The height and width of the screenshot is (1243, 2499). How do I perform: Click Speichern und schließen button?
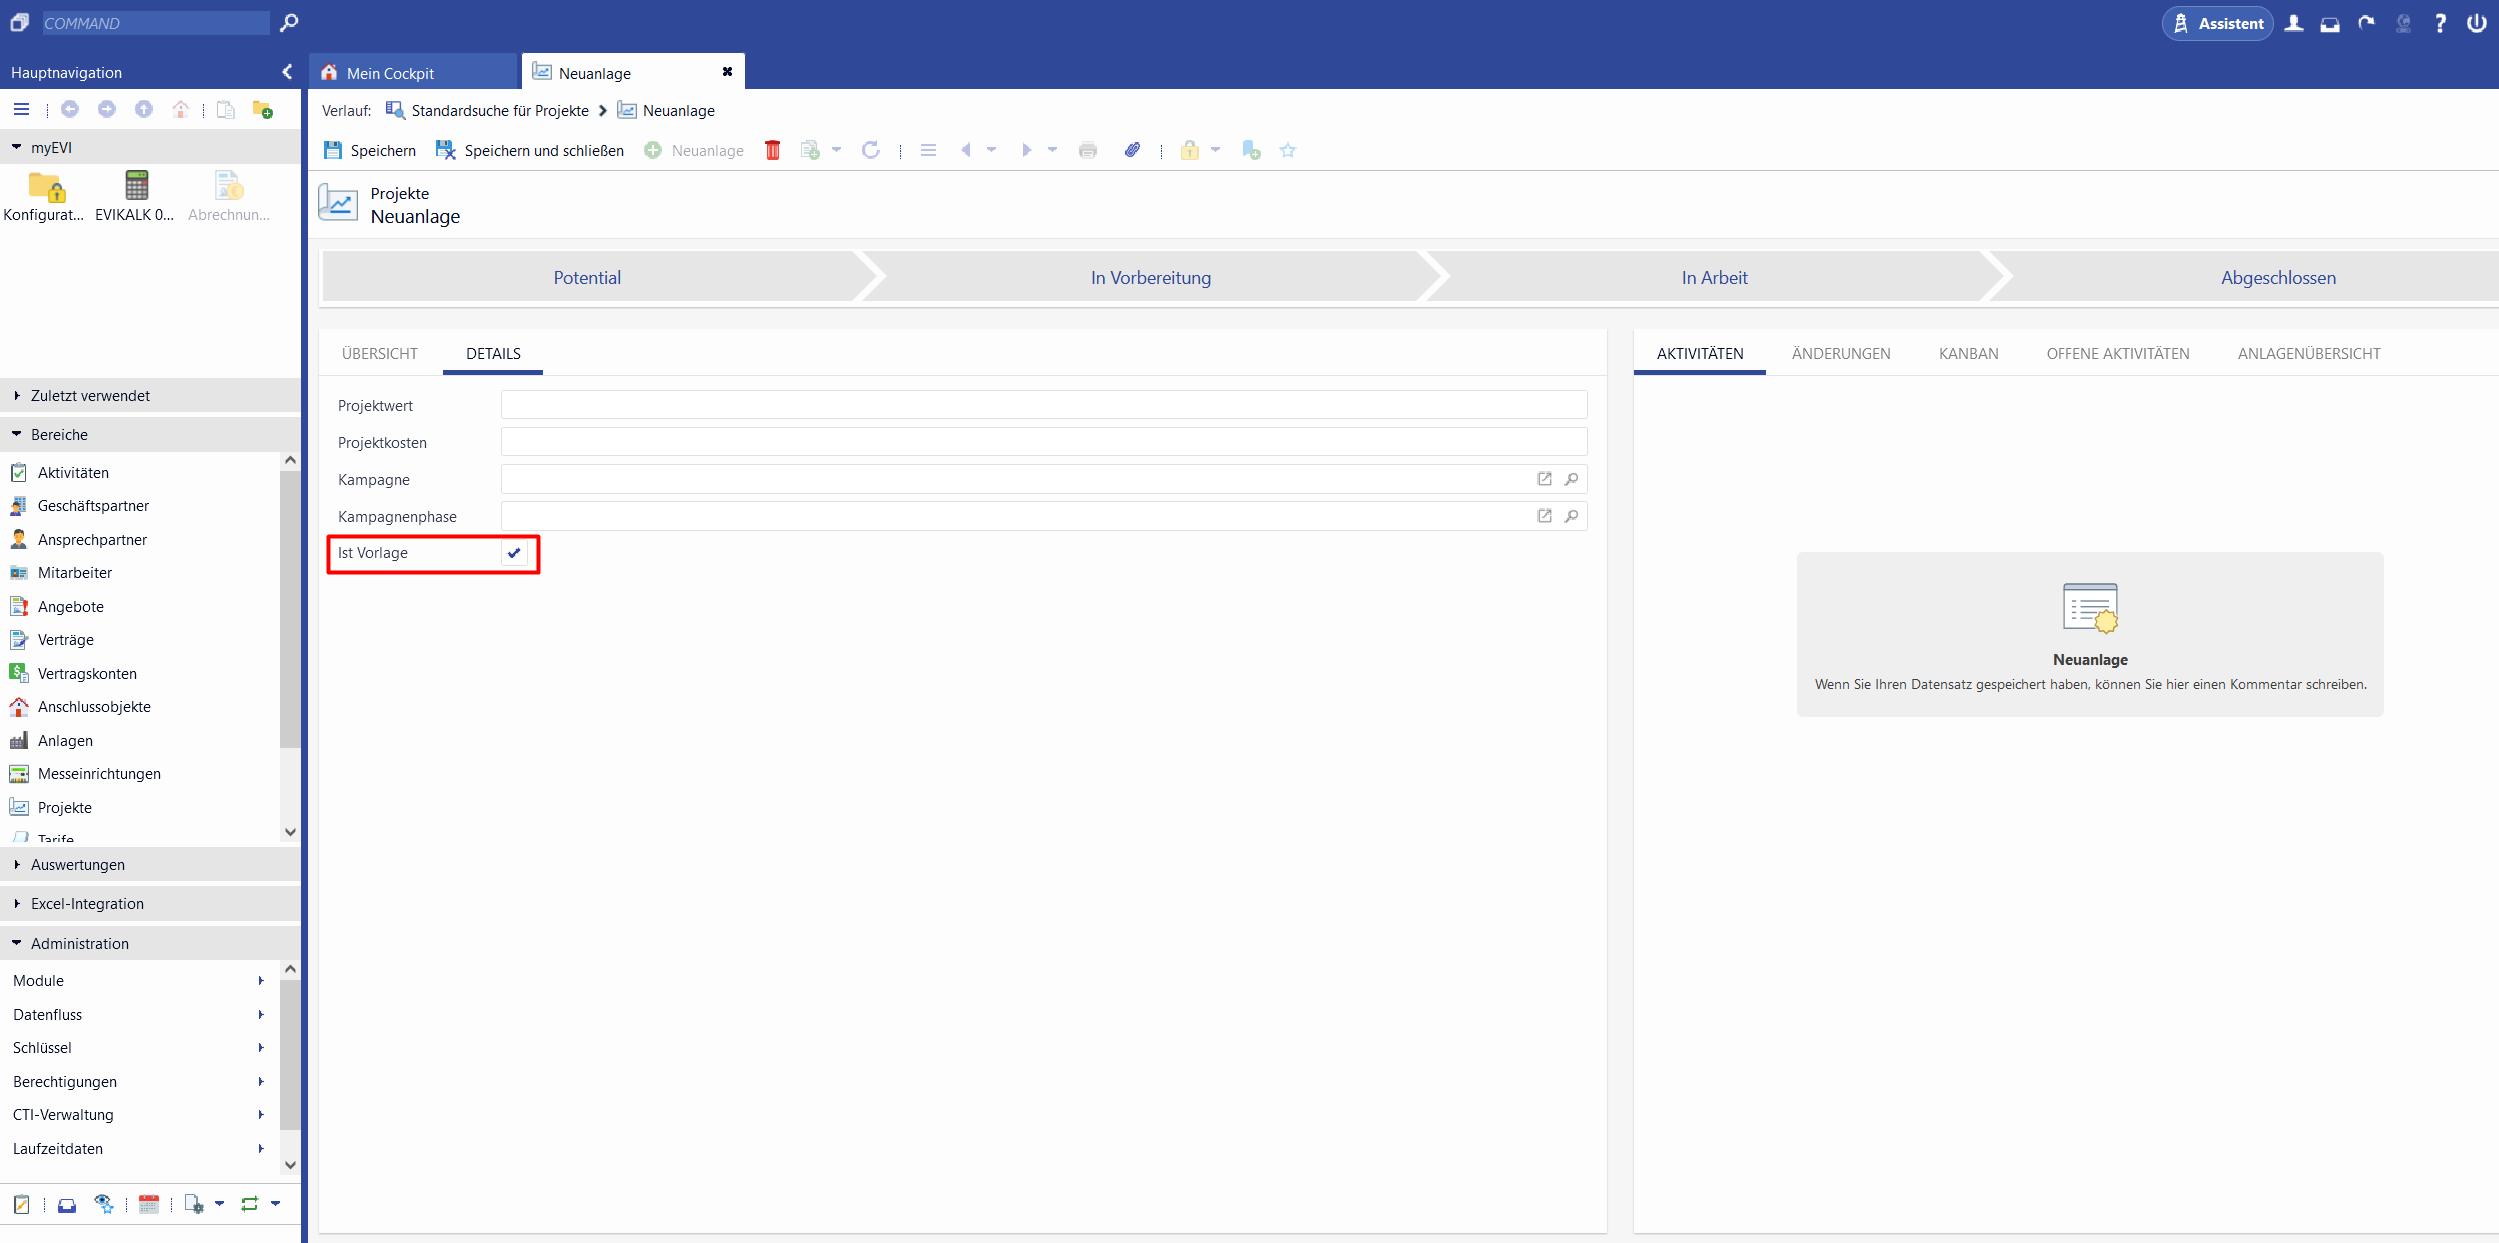coord(530,150)
